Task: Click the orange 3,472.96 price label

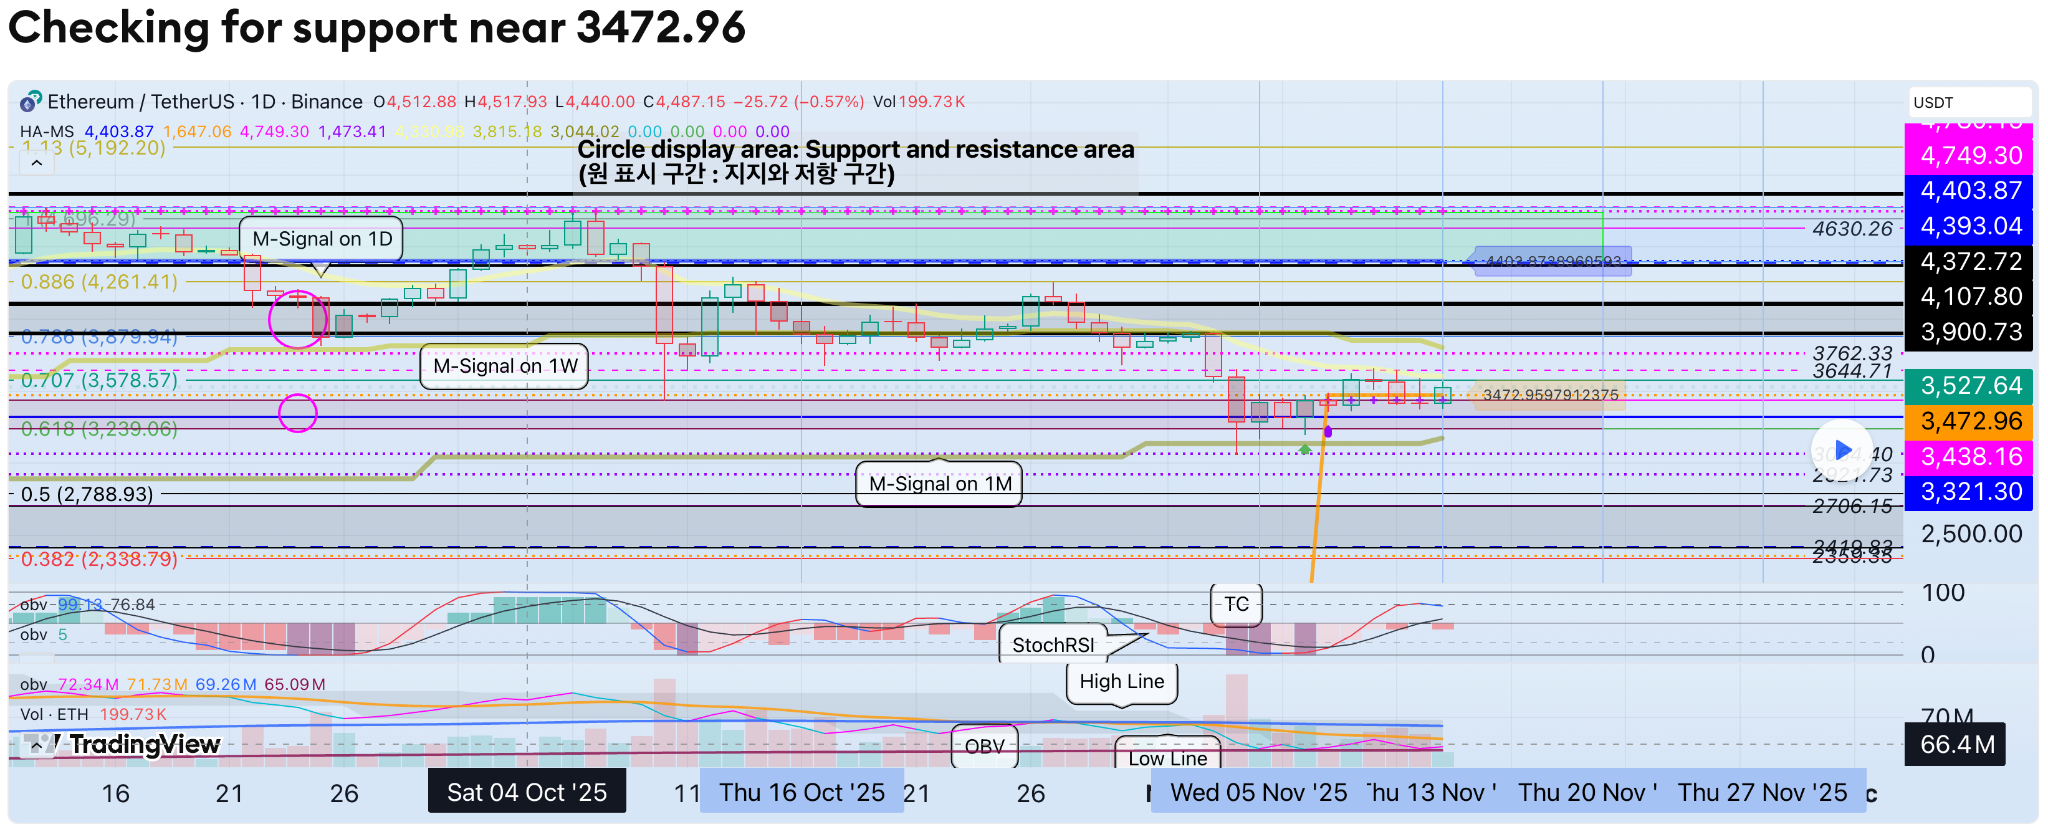Action: (x=1970, y=421)
